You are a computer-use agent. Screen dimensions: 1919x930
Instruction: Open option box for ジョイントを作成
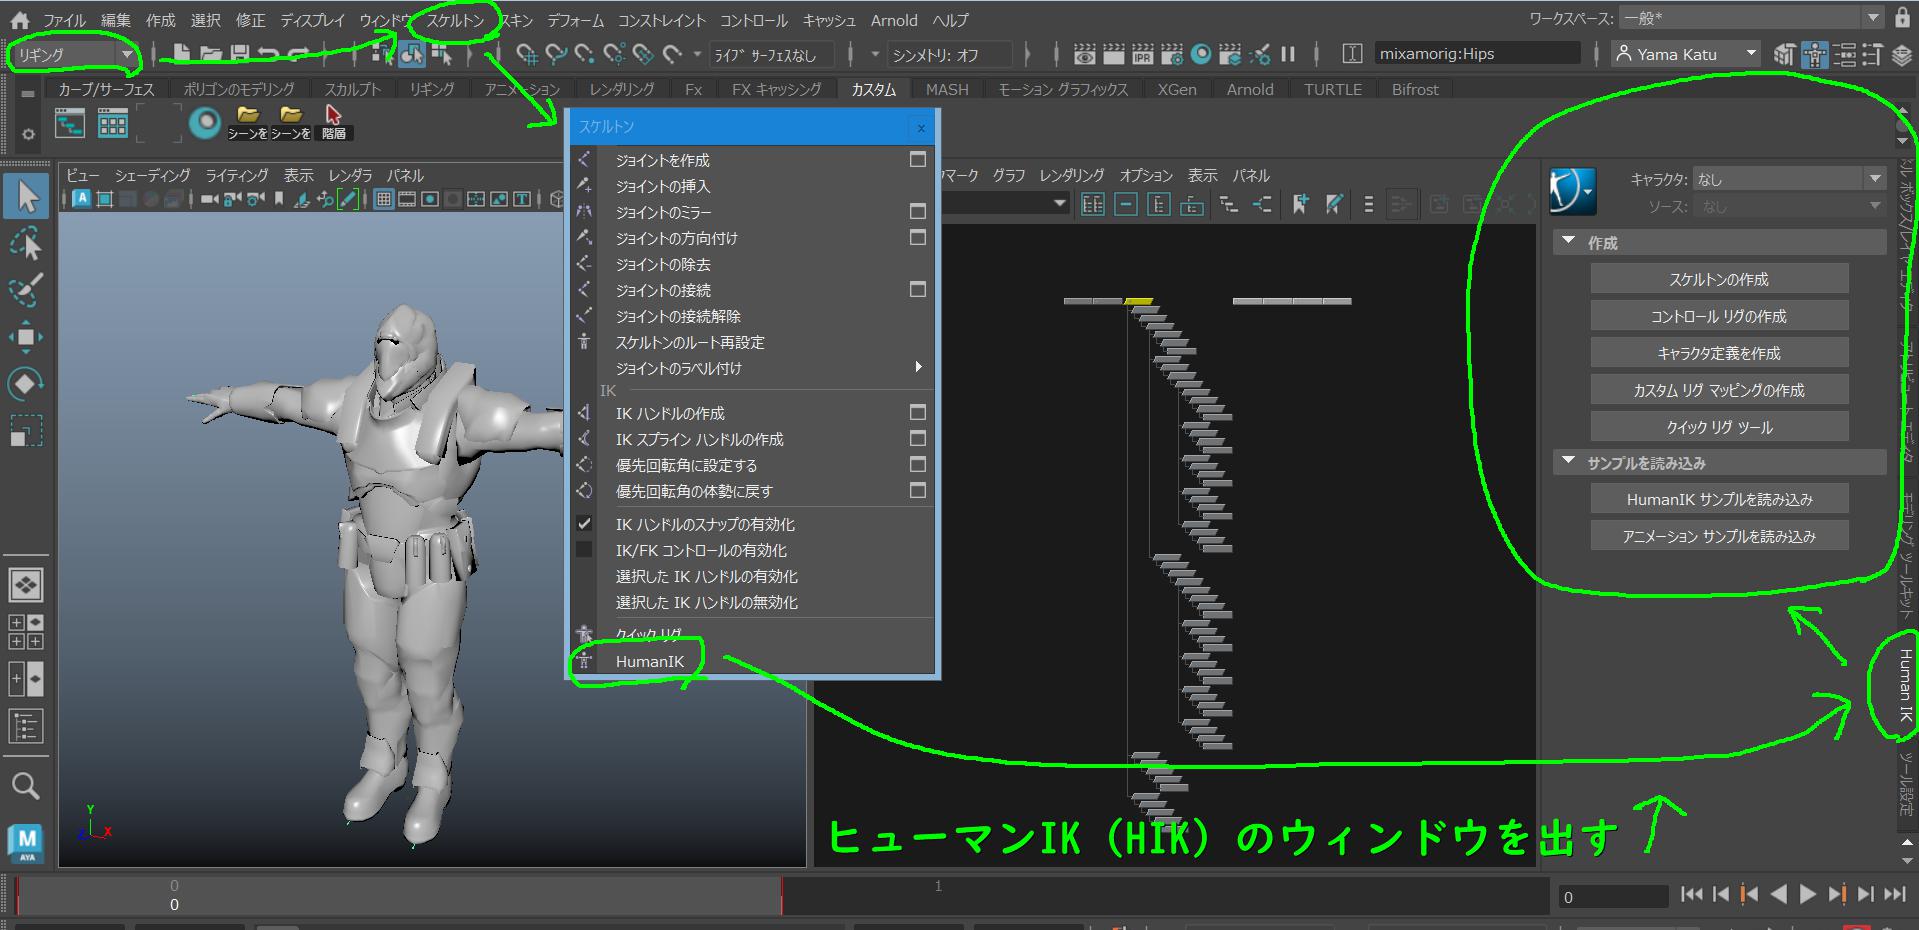[917, 159]
